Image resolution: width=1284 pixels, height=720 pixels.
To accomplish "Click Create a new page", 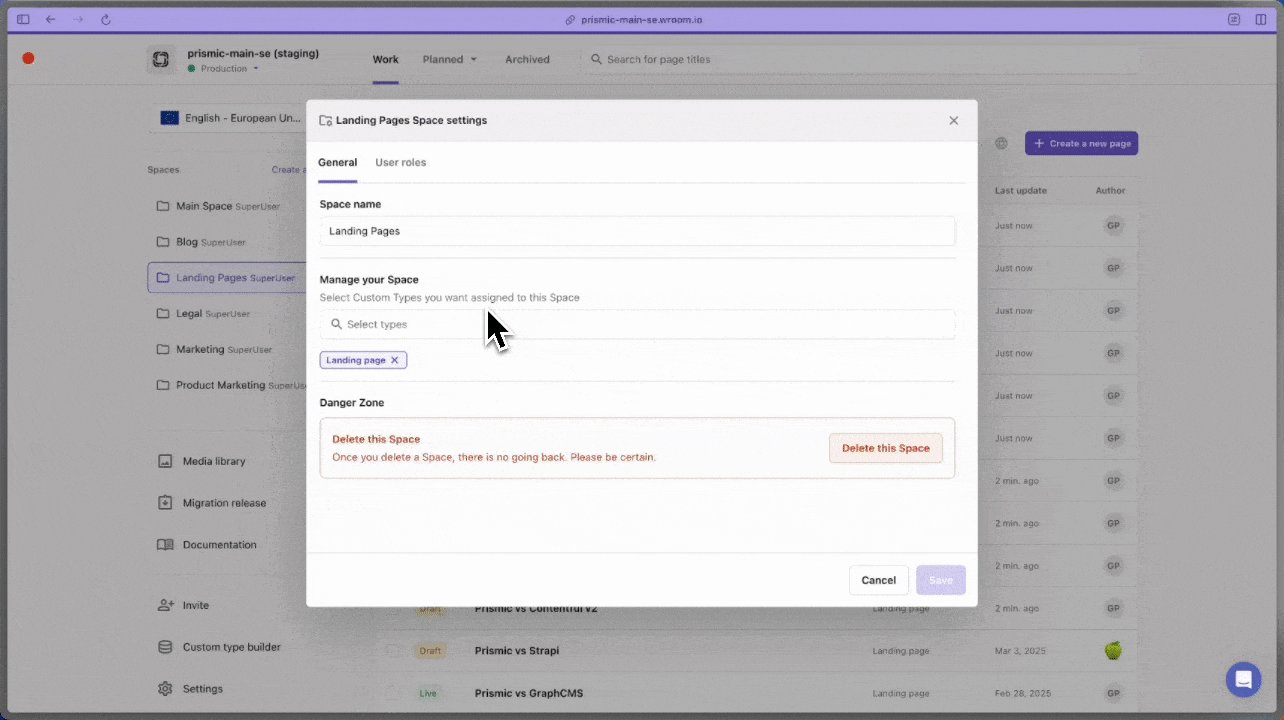I will [1081, 144].
